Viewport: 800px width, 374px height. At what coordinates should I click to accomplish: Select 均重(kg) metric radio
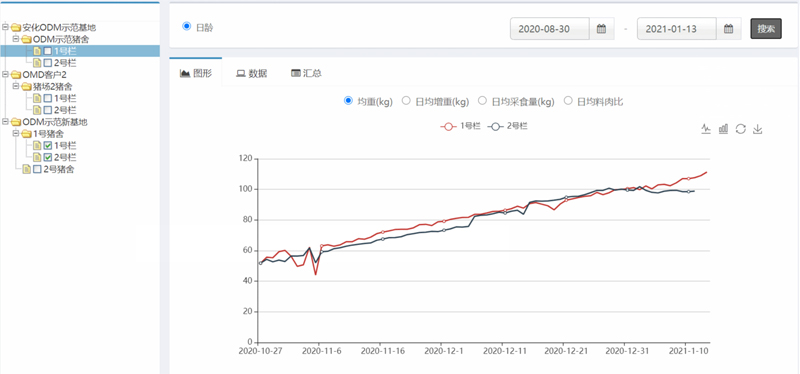pos(348,101)
